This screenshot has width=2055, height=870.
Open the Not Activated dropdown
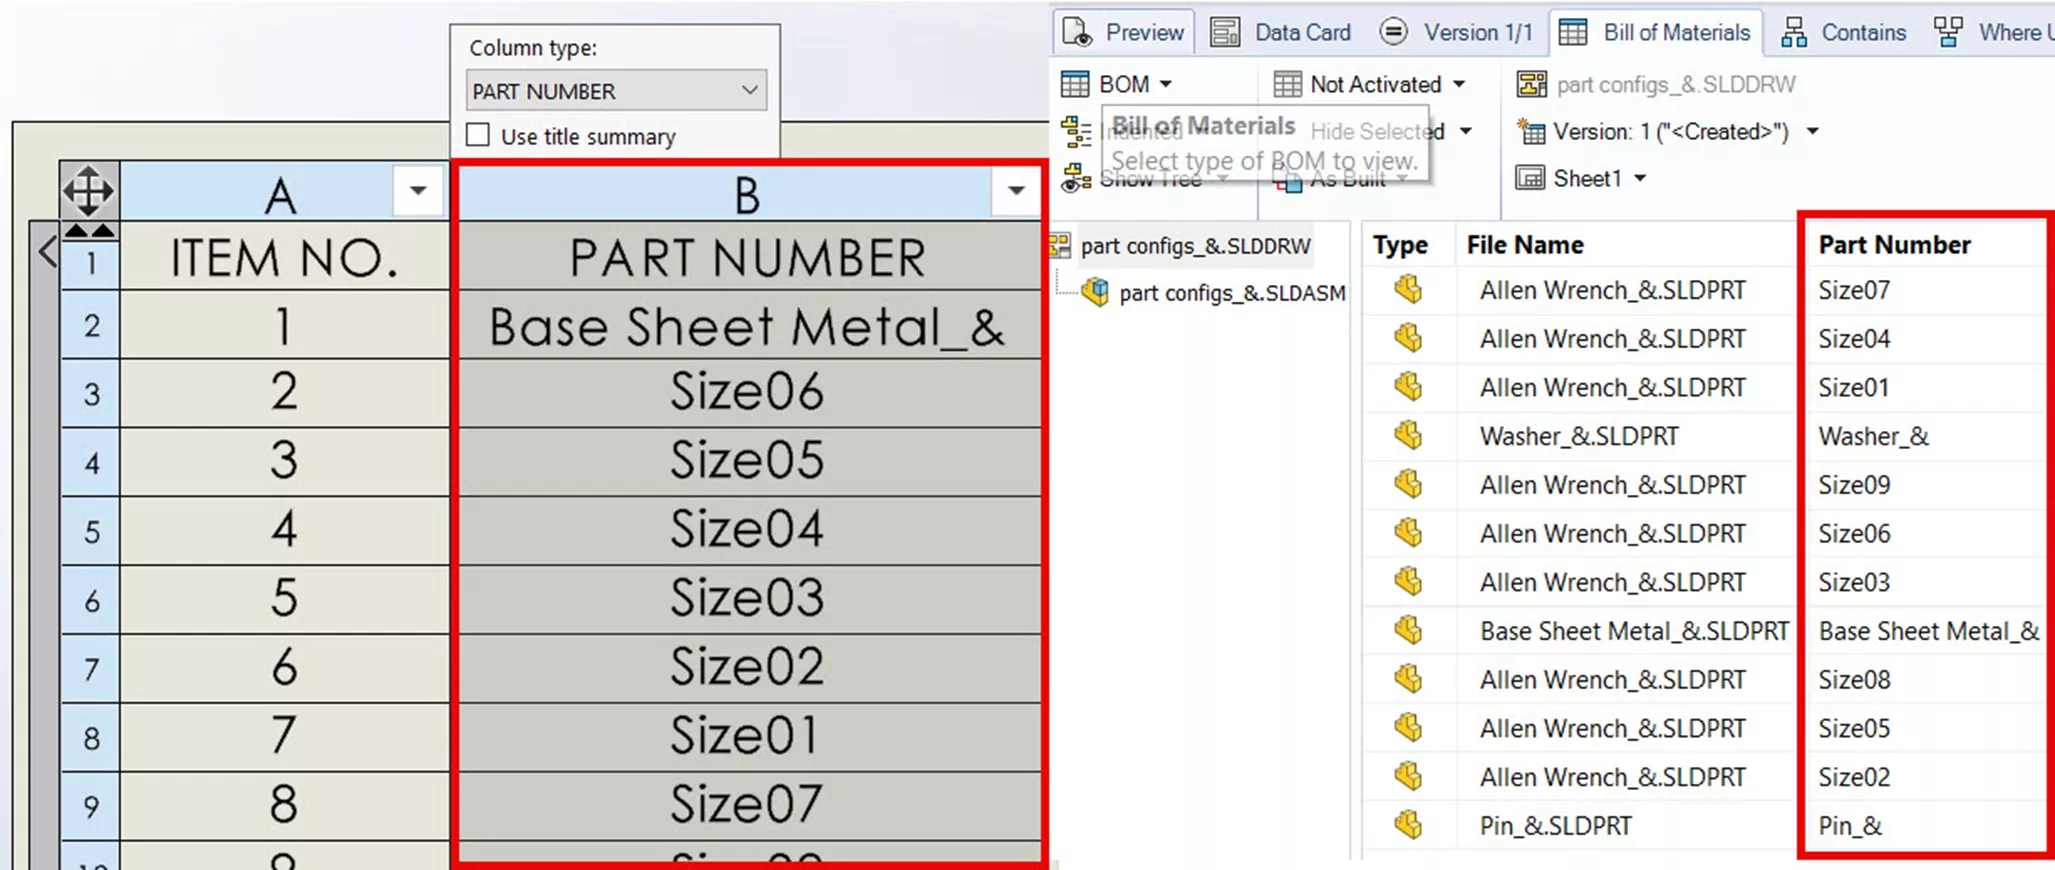(x=1368, y=84)
